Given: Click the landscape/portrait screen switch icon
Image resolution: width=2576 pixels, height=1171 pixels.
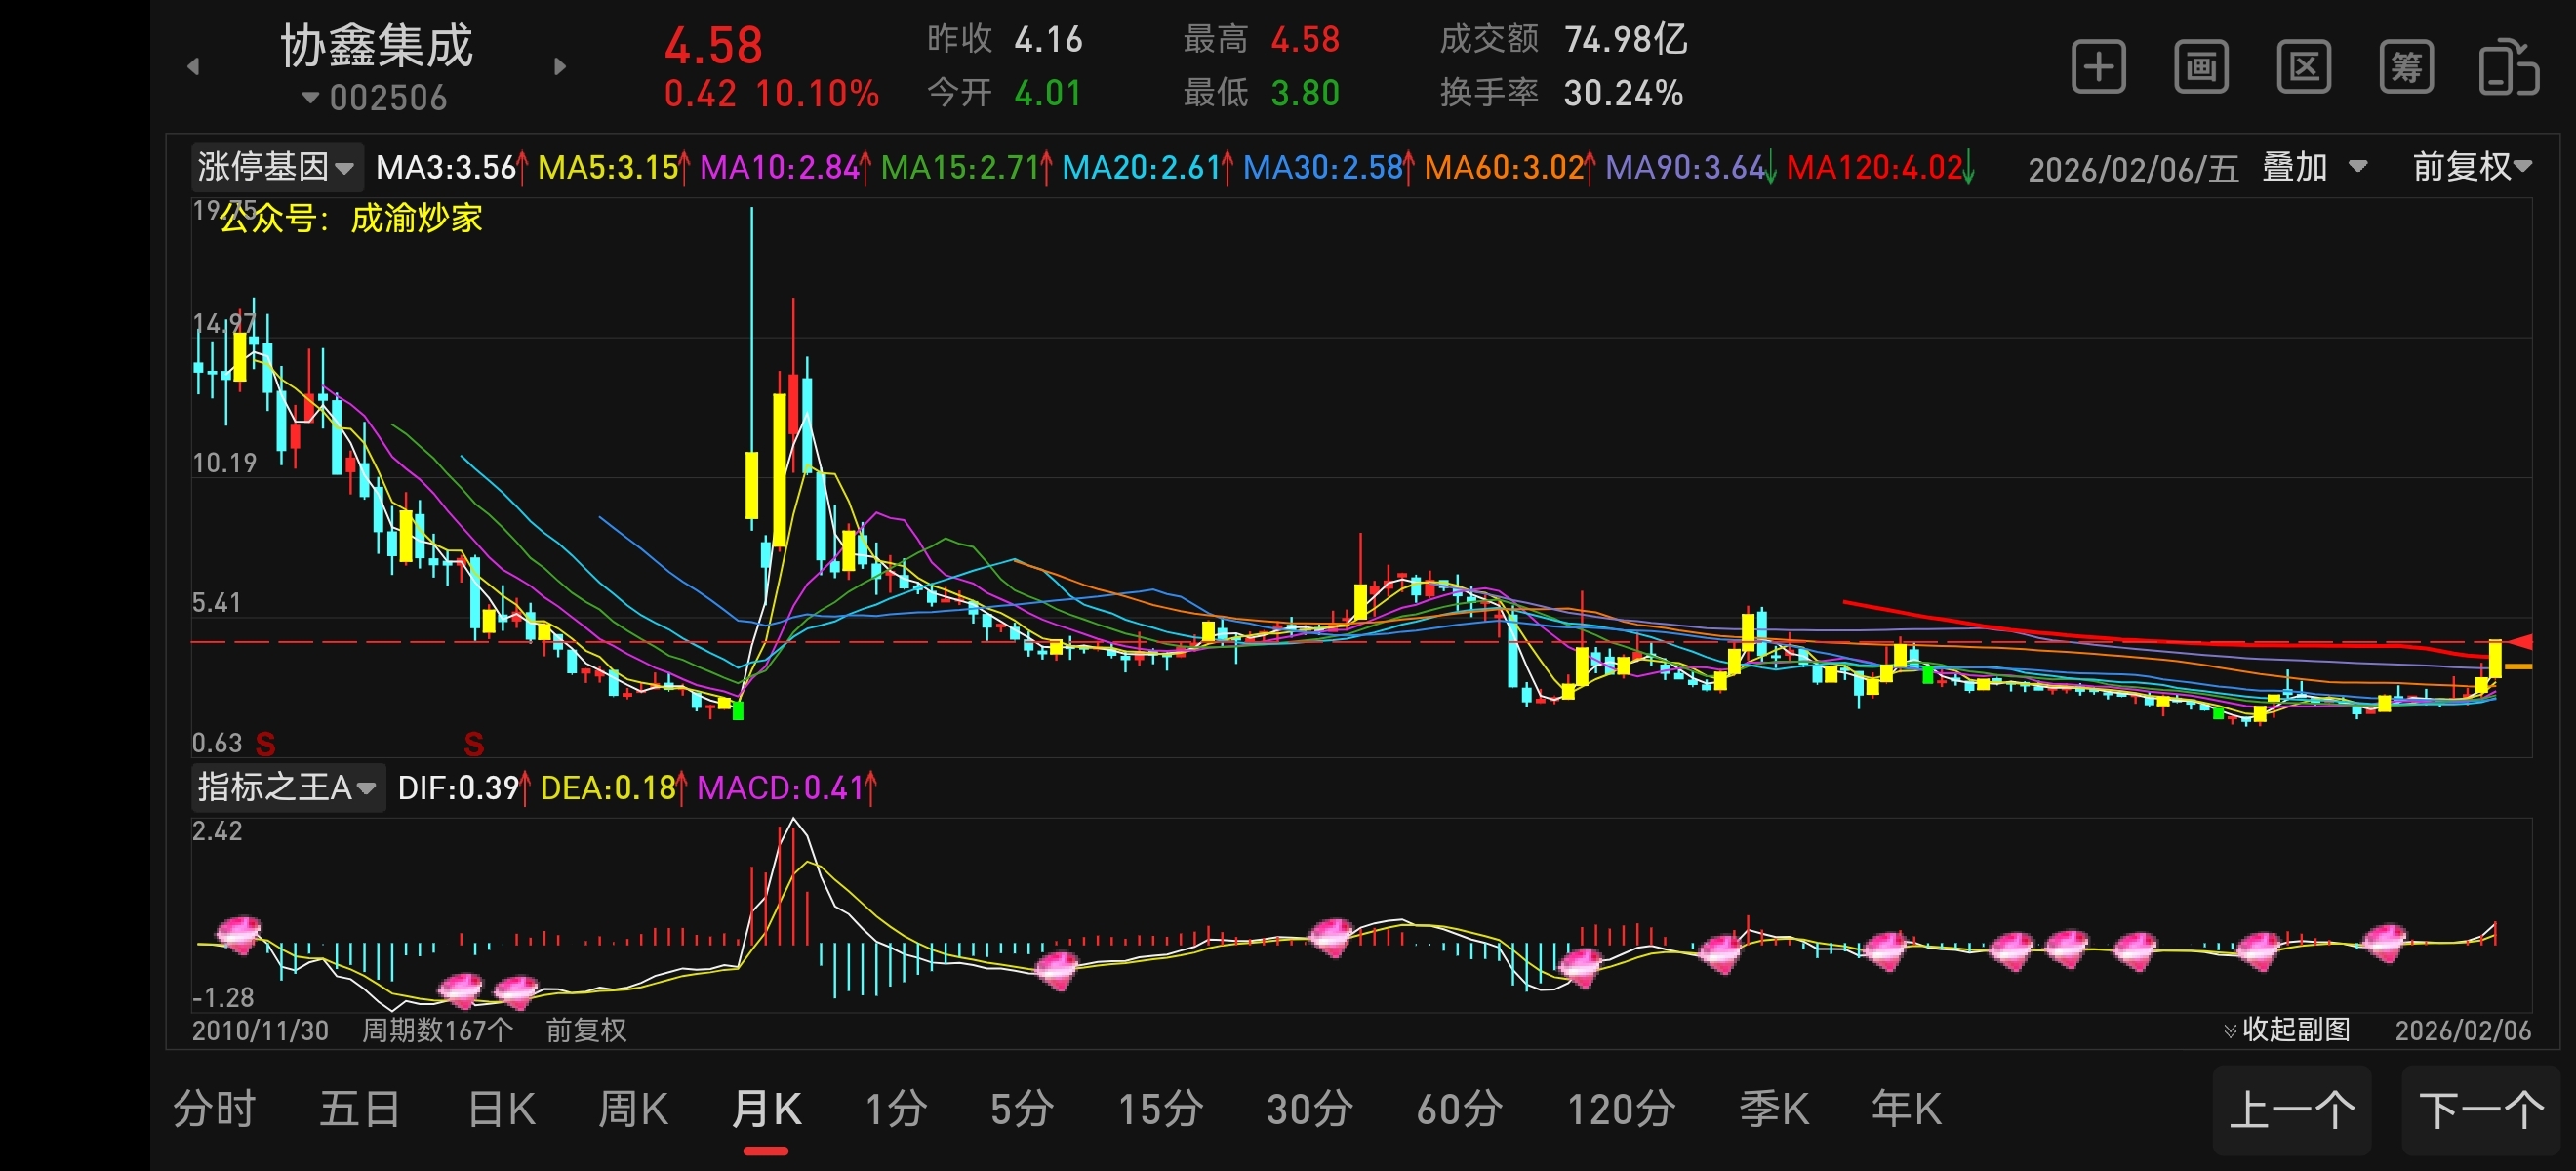Looking at the screenshot, I should [x=2508, y=67].
